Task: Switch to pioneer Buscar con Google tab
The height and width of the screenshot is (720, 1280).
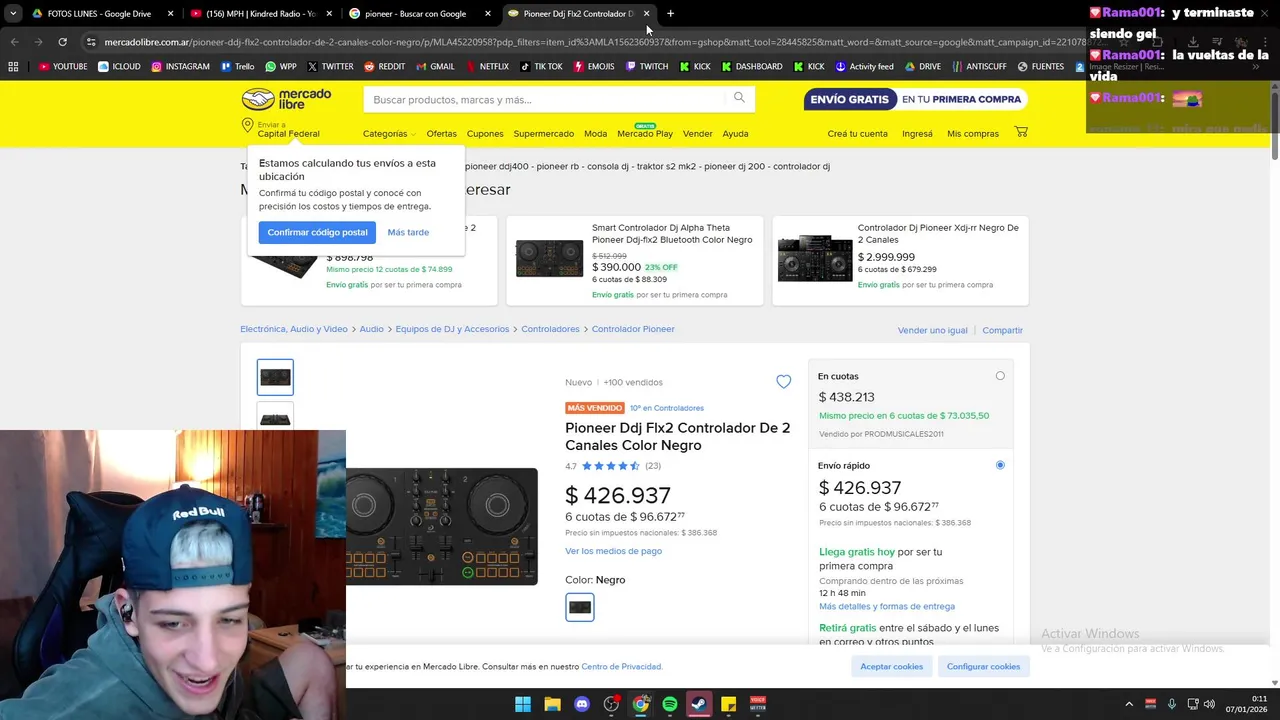Action: [420, 14]
